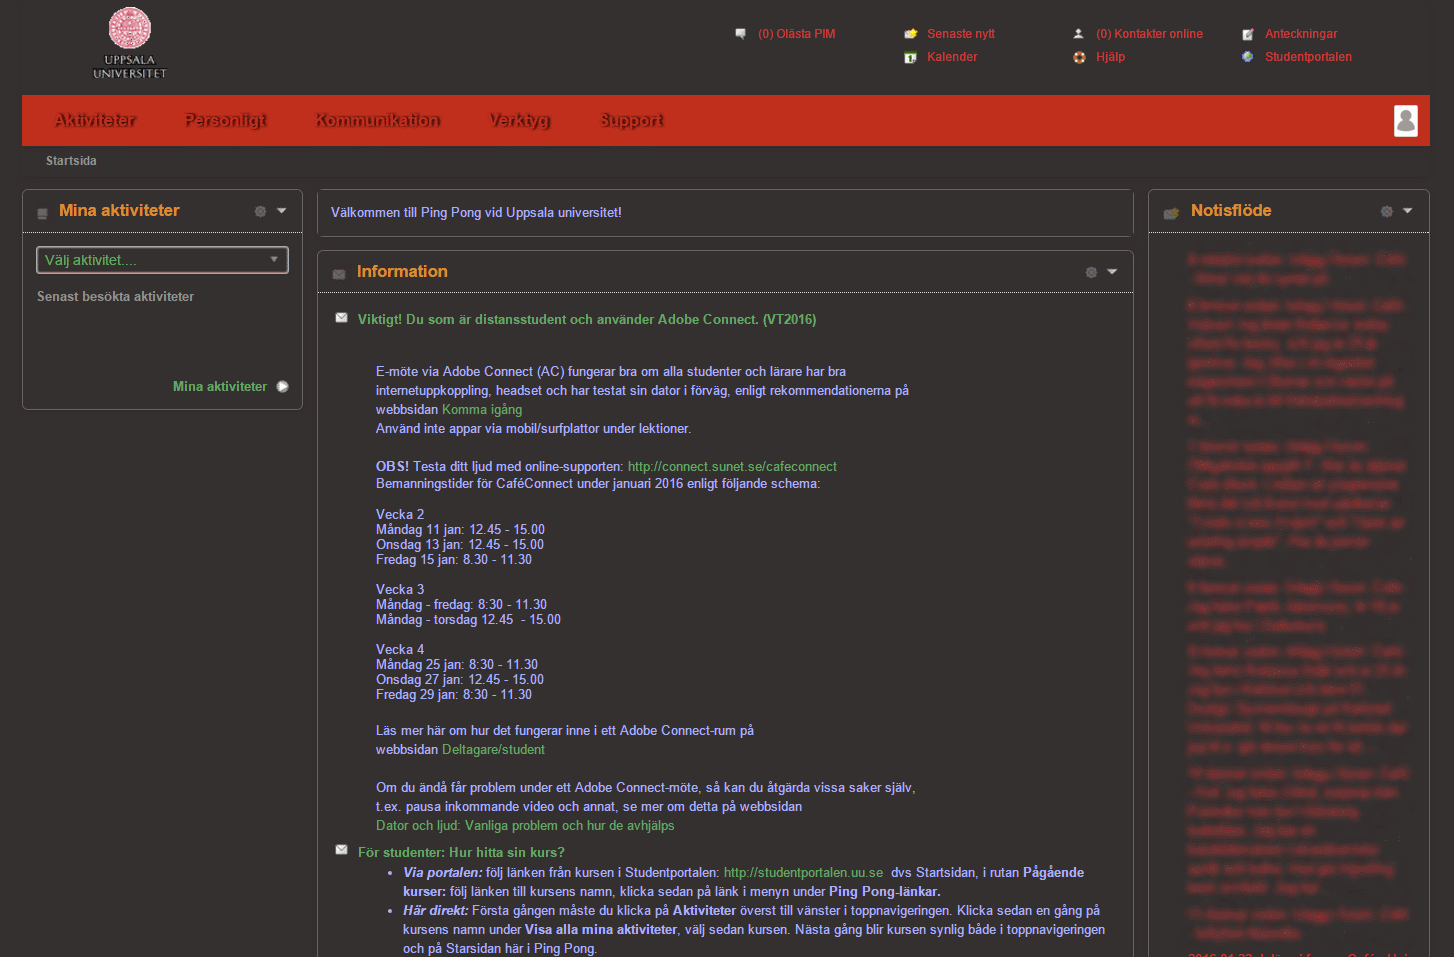Click the Notisflöde panel header icon
Viewport: 1454px width, 957px height.
(1171, 213)
